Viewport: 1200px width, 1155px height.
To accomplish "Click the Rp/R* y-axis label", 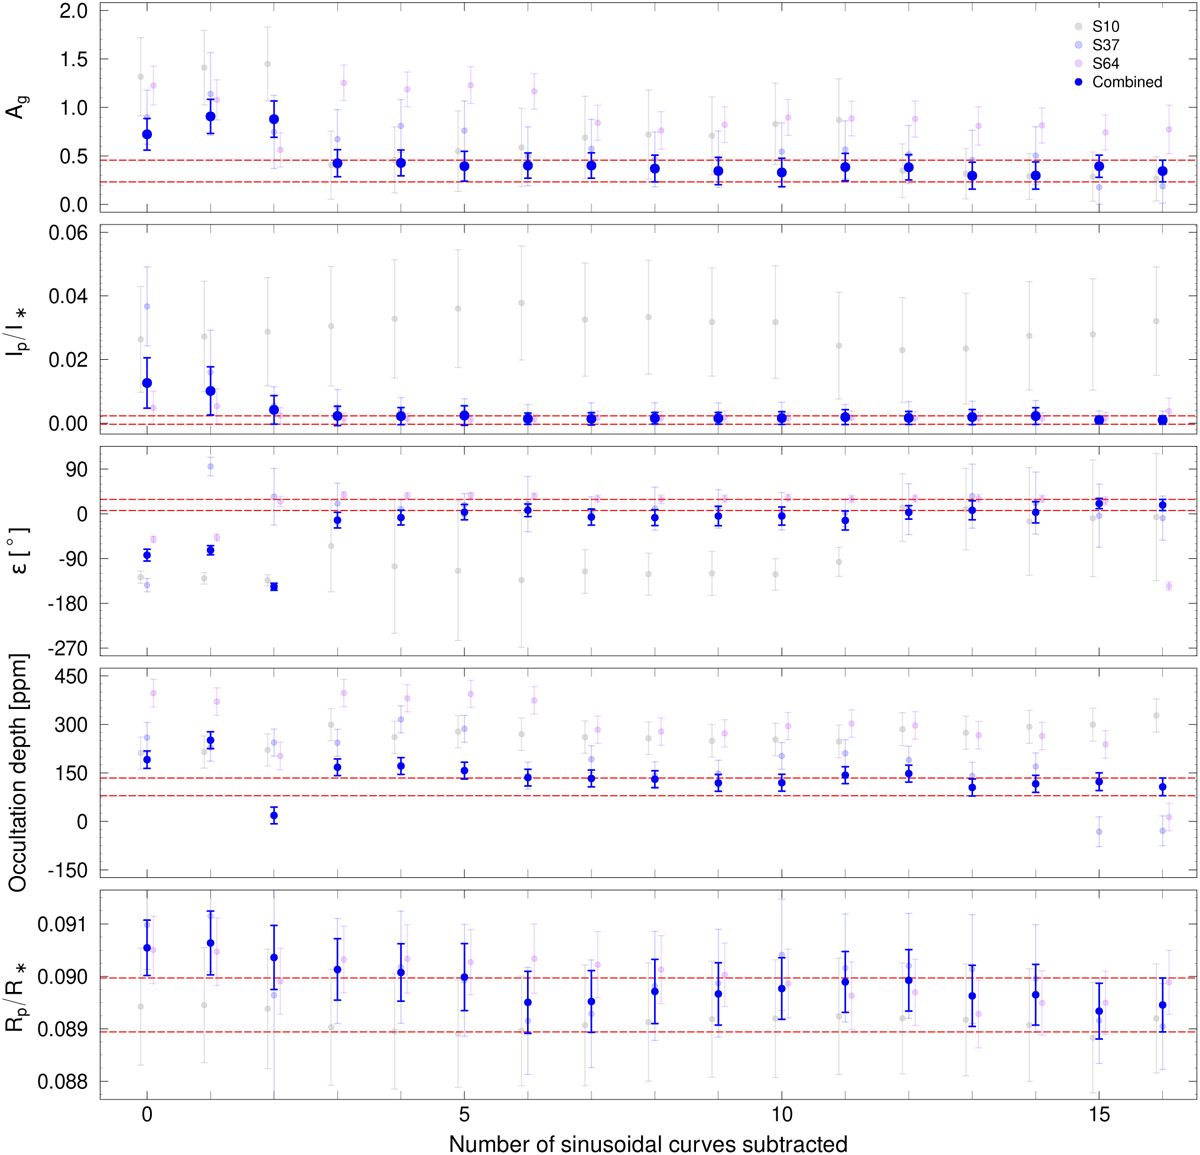I will [17, 995].
